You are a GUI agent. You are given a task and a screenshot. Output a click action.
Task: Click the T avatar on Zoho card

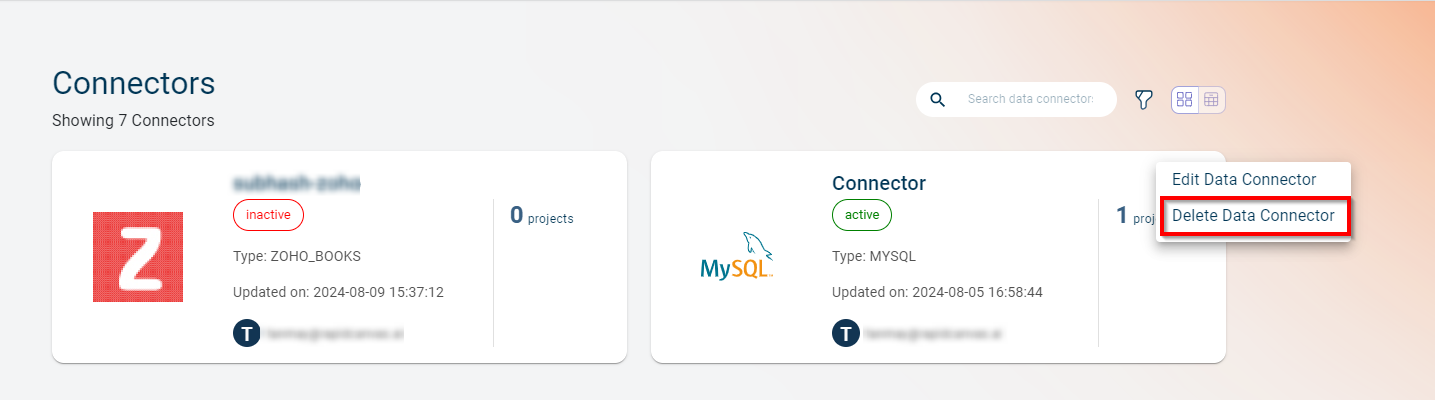click(x=246, y=333)
